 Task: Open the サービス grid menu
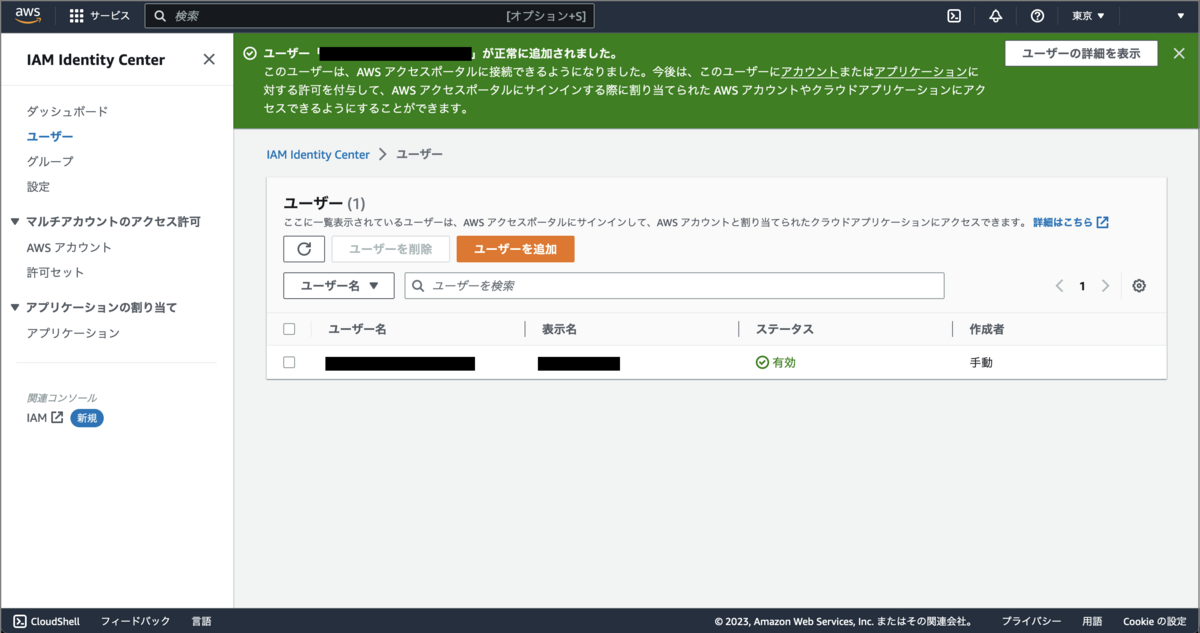99,16
